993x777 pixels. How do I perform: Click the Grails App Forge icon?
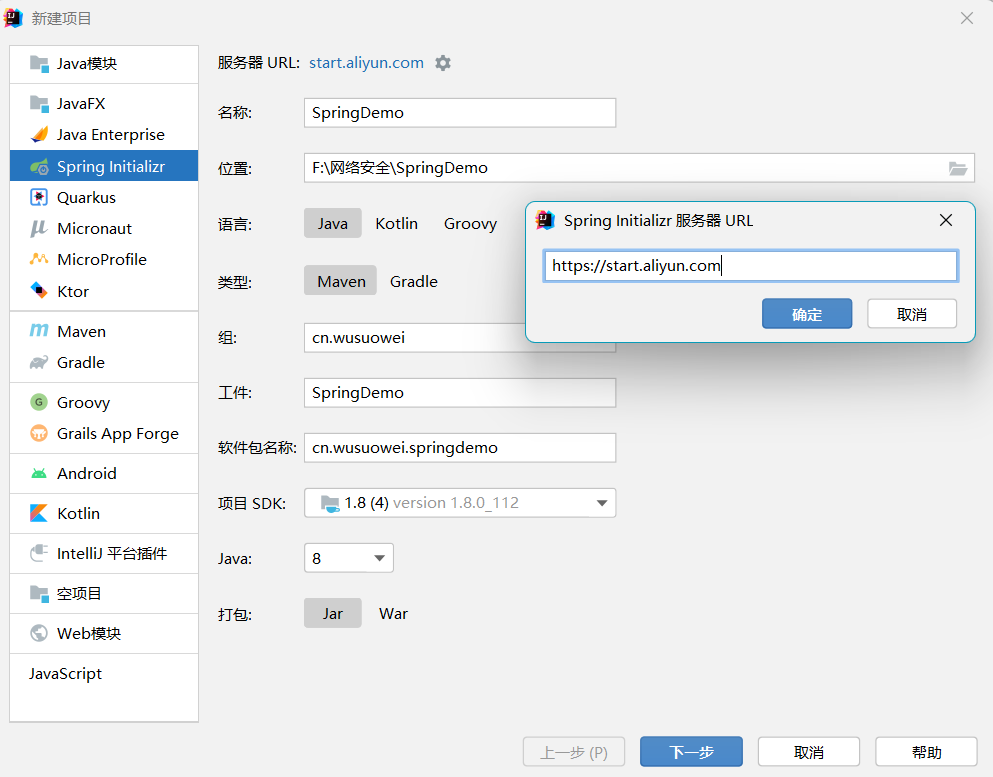39,433
